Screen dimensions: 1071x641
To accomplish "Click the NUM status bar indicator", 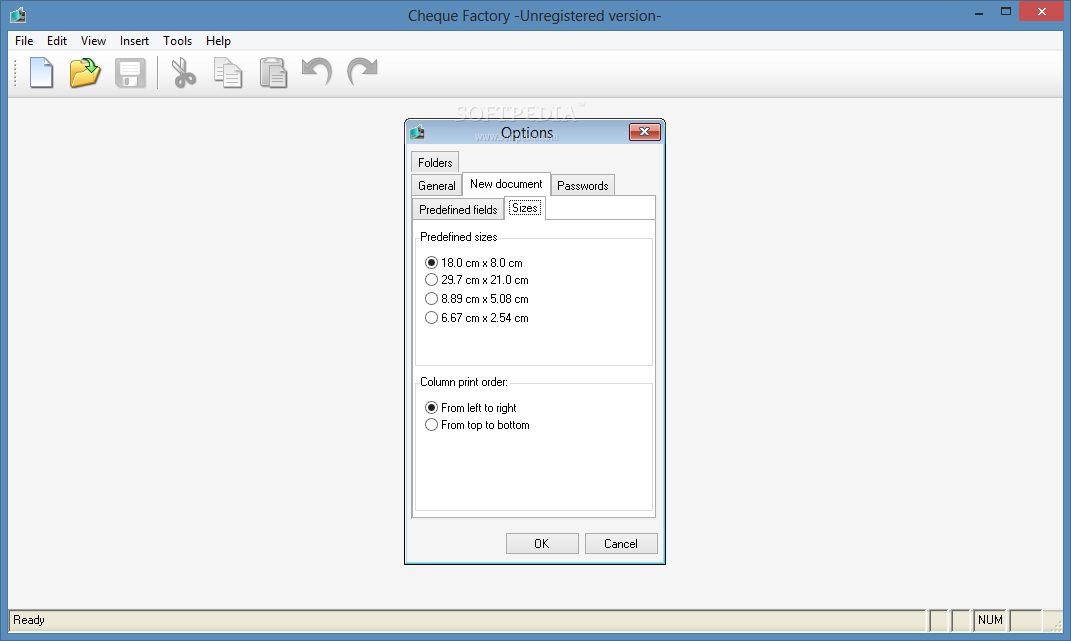I will 990,620.
